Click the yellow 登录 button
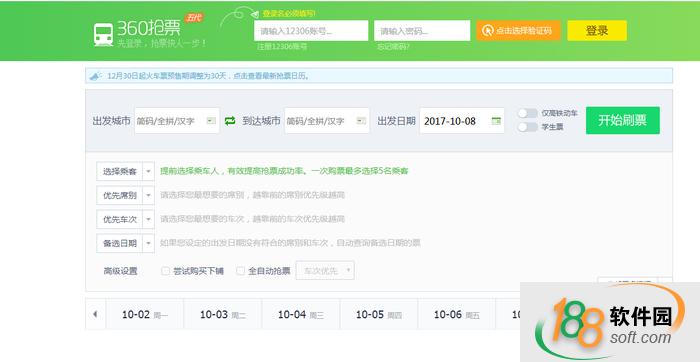The image size is (700, 362). coord(597,30)
